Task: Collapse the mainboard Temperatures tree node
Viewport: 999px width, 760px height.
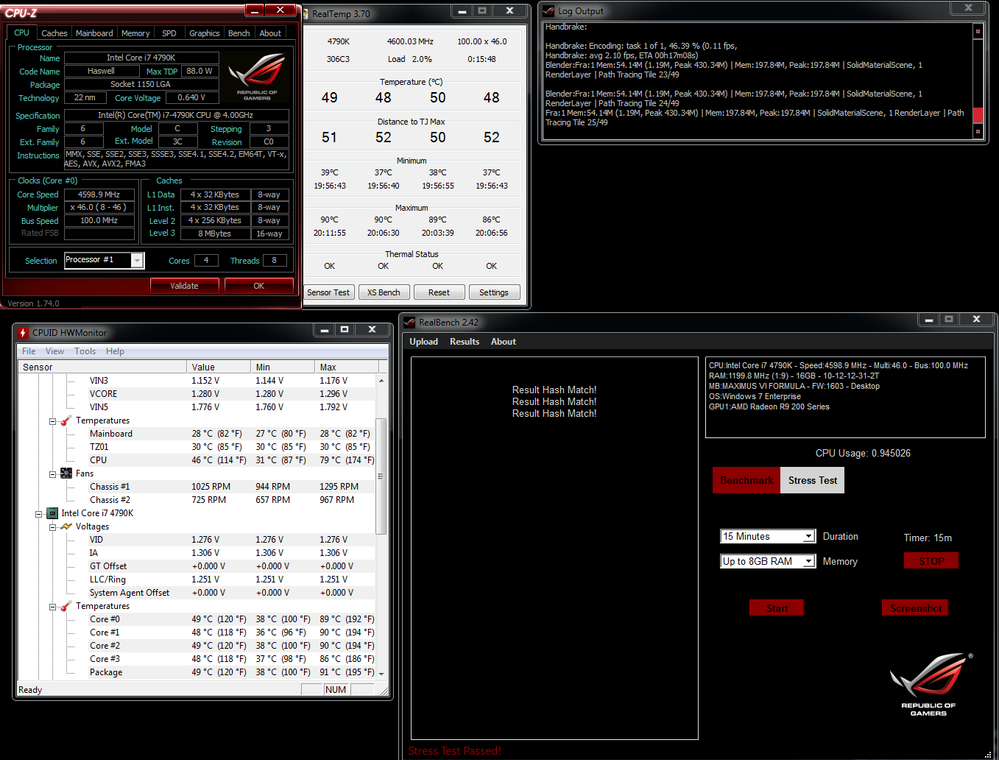Action: (x=53, y=421)
